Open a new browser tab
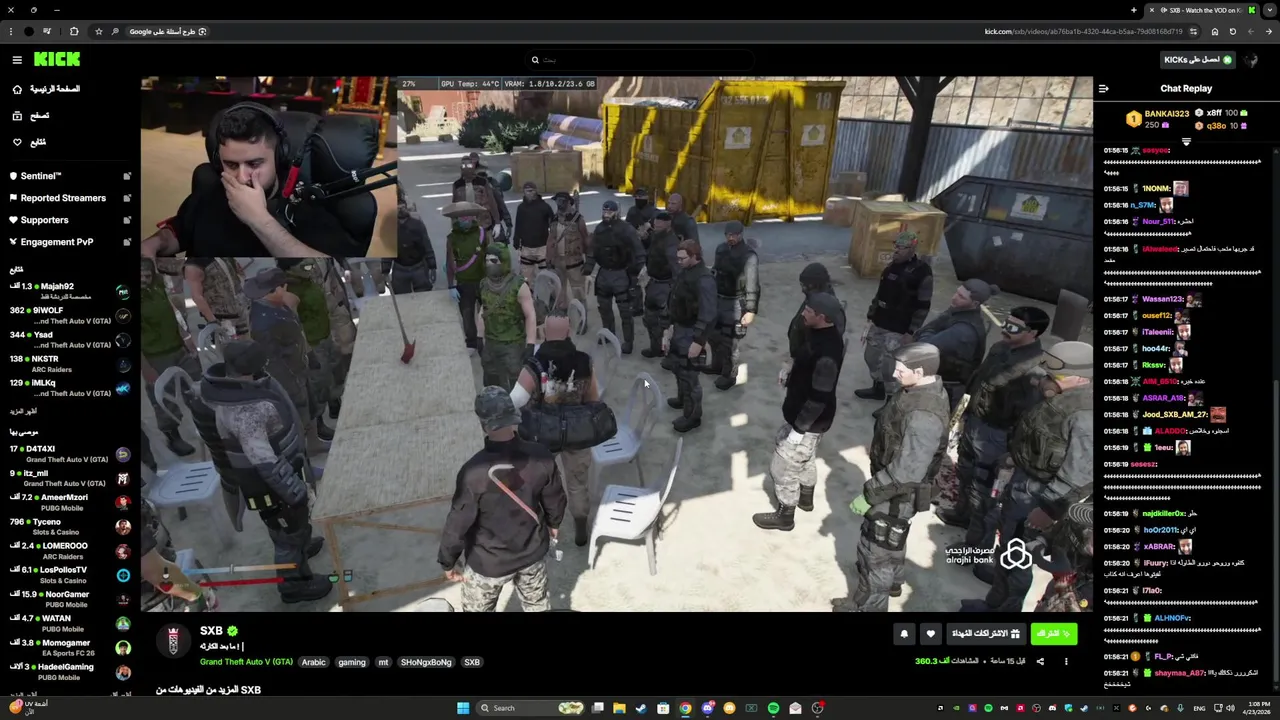The height and width of the screenshot is (720, 1280). point(1134,10)
